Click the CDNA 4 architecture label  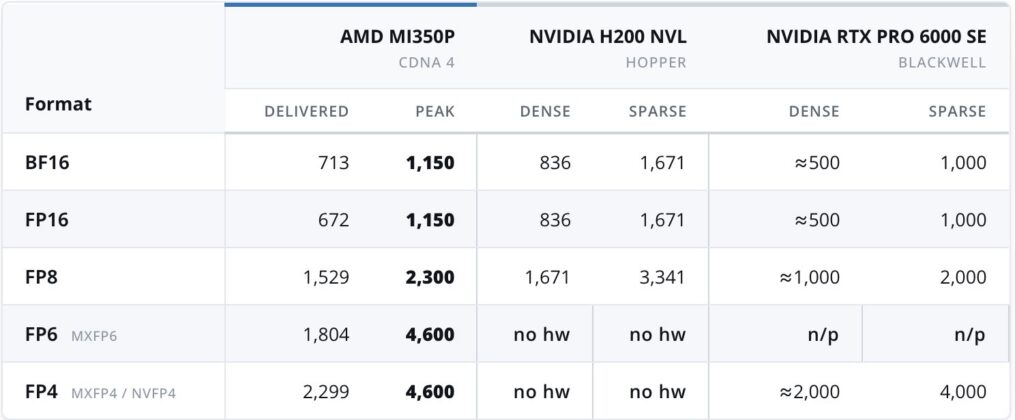[x=427, y=63]
